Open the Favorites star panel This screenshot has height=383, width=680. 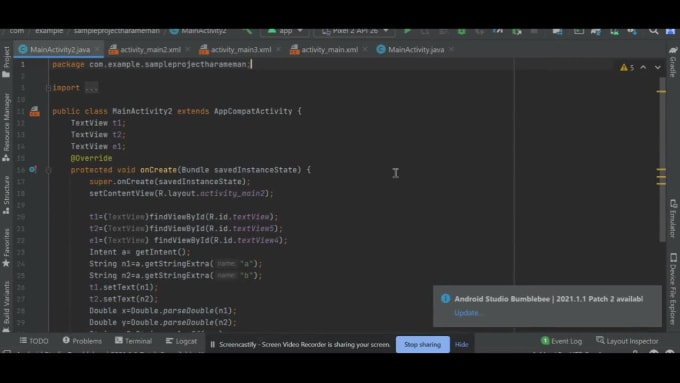click(x=6, y=248)
